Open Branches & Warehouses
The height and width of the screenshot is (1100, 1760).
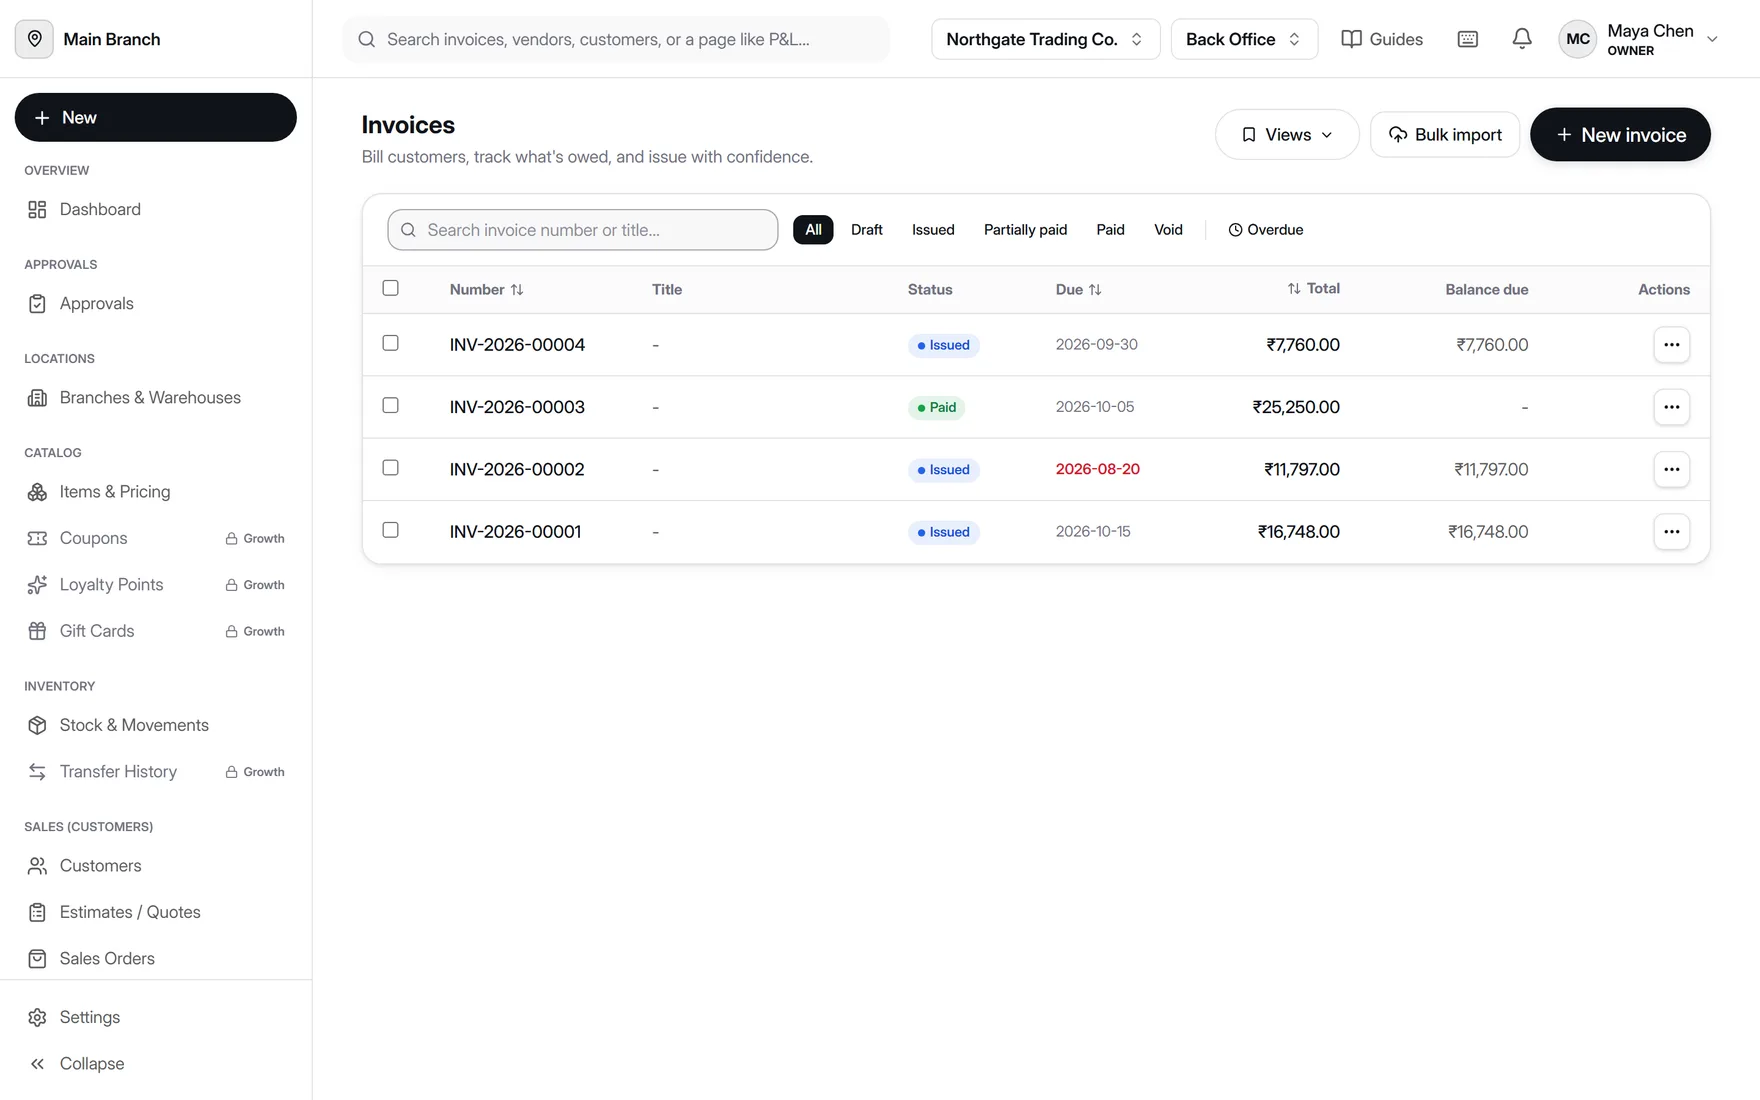click(x=156, y=397)
